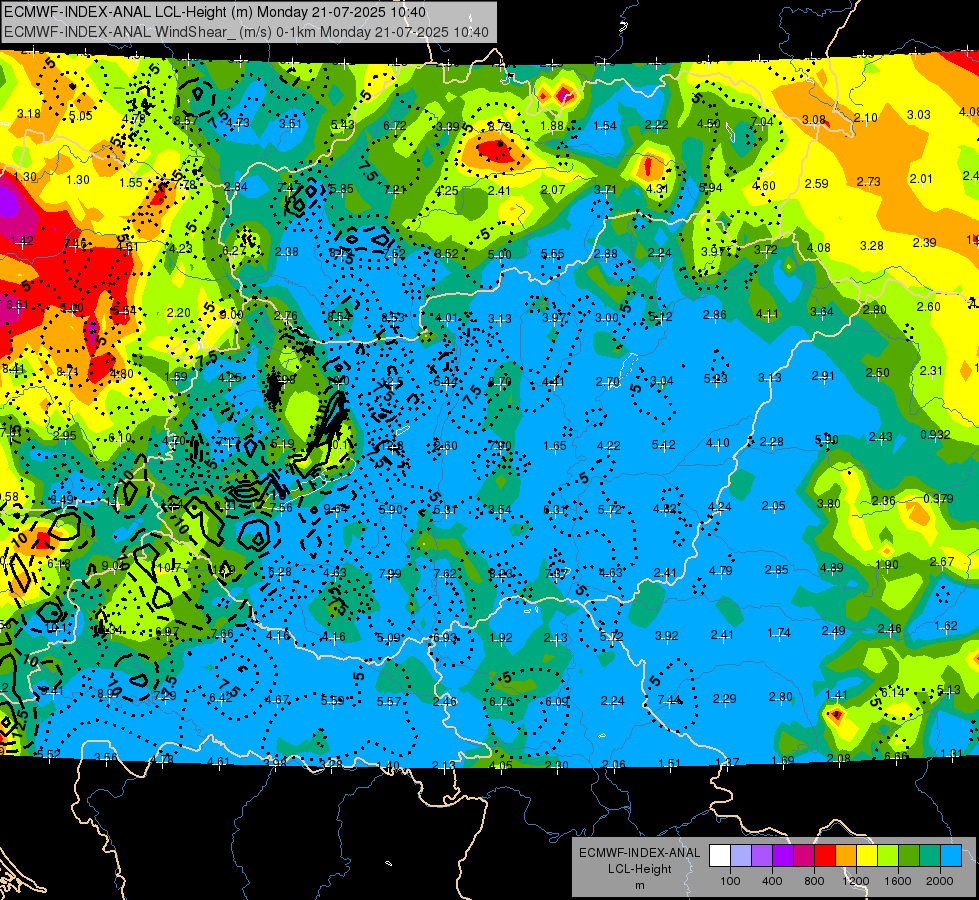Screen dimensions: 979x900
Task: Select the lime green legend swatch
Action: tap(888, 856)
